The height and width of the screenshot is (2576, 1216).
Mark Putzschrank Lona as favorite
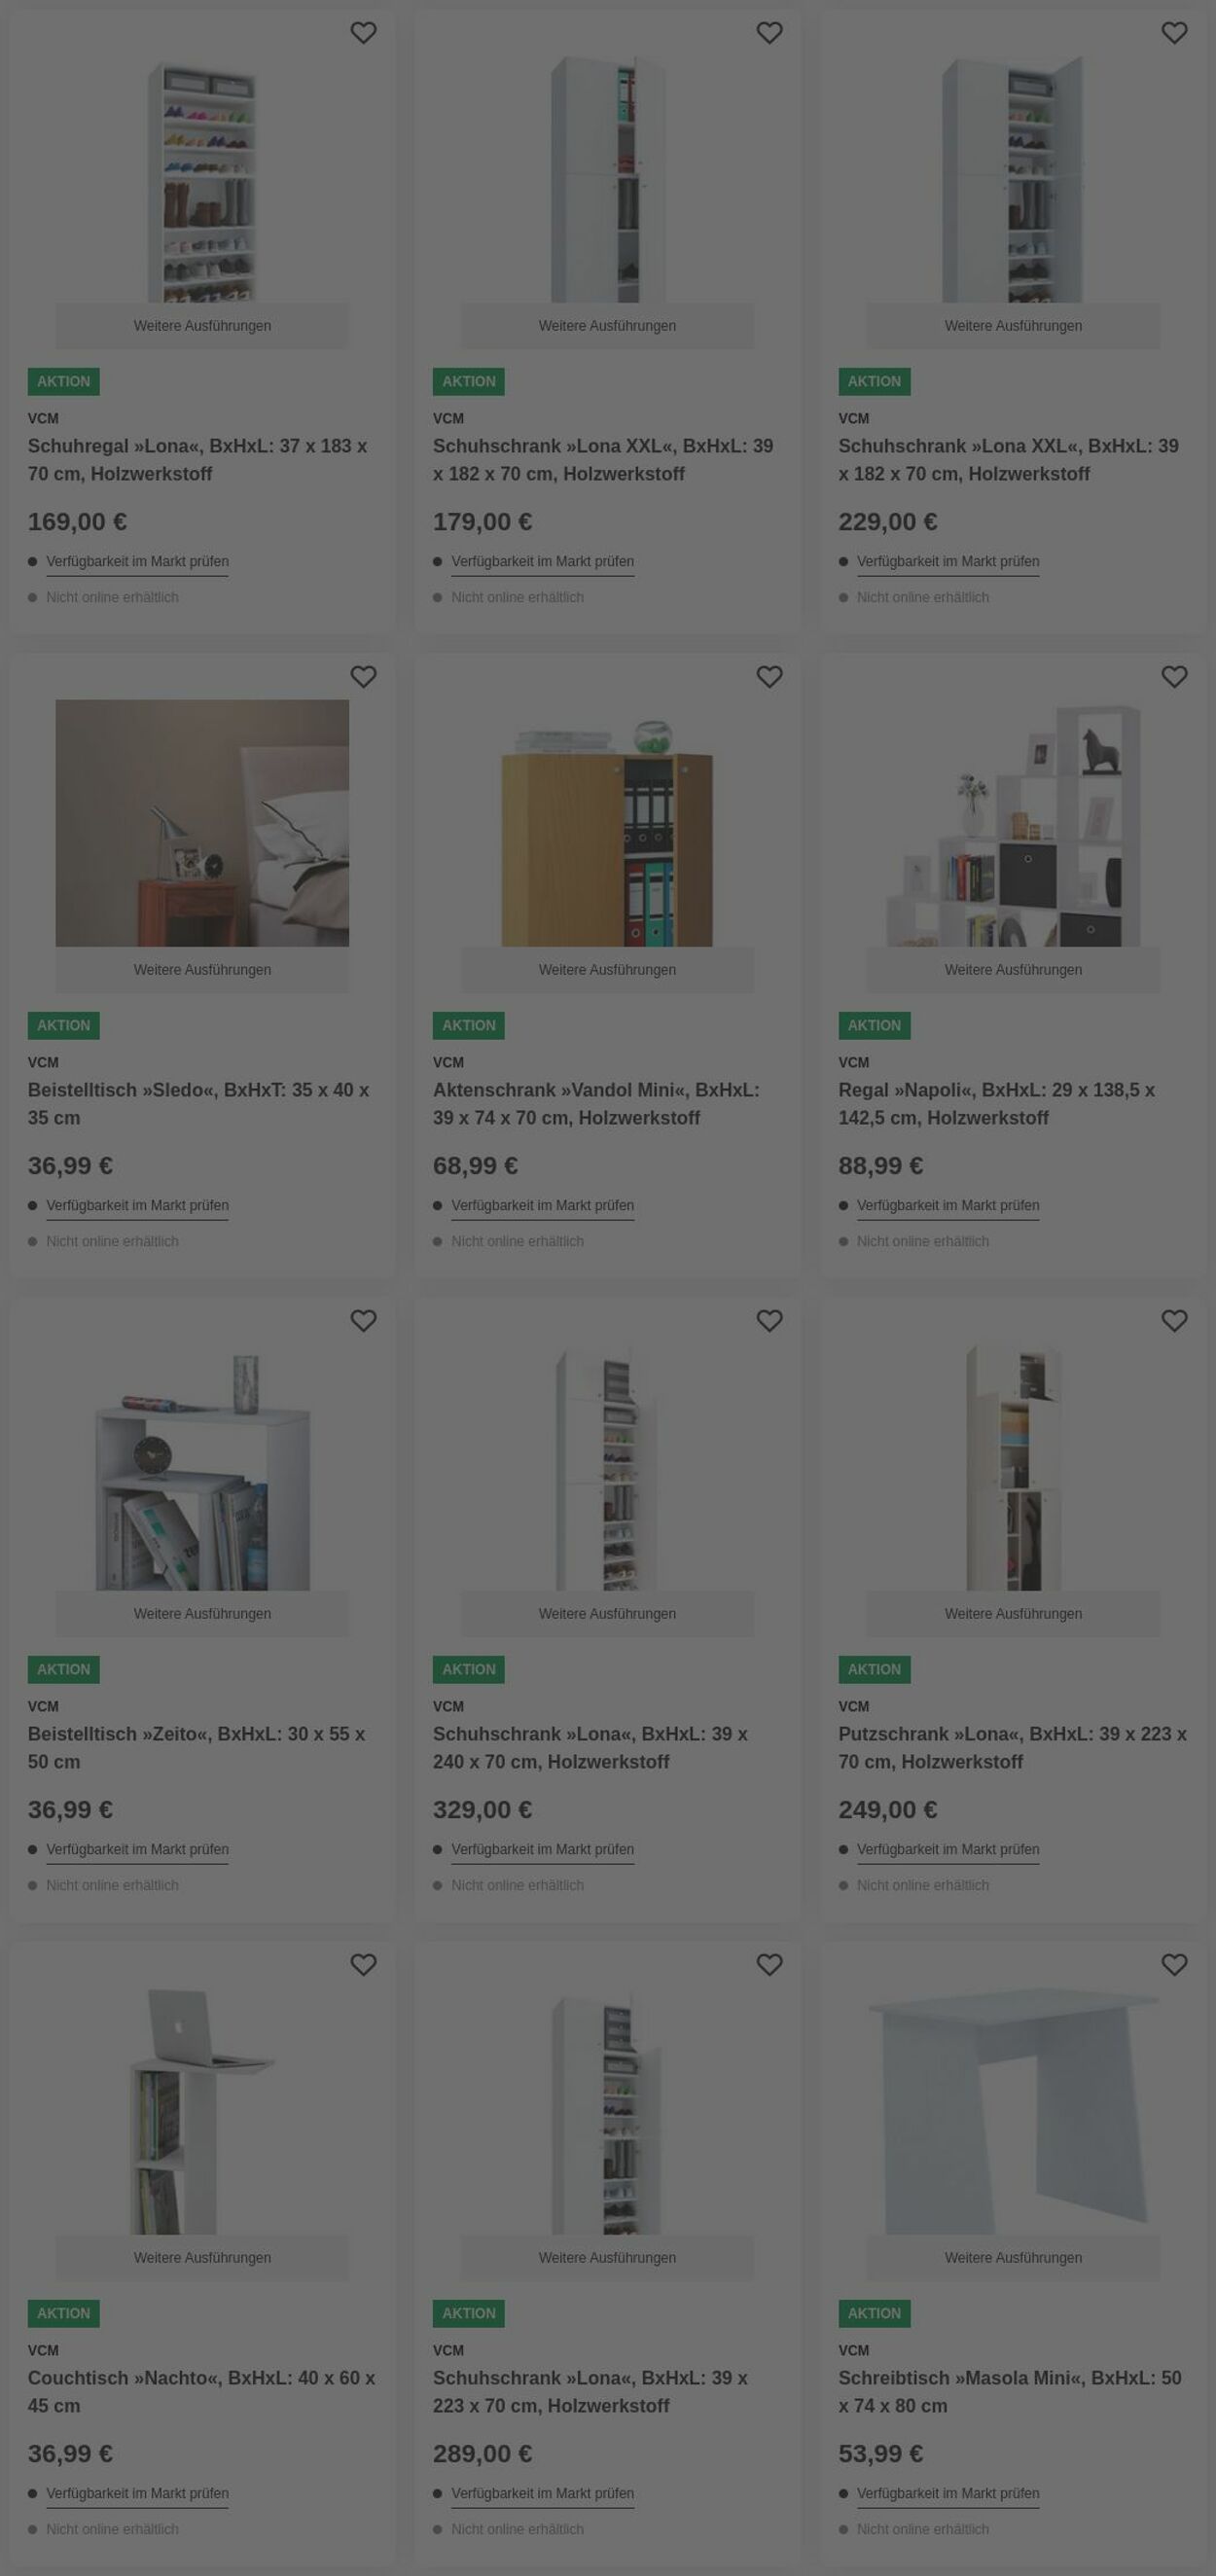pyautogui.click(x=1174, y=1321)
